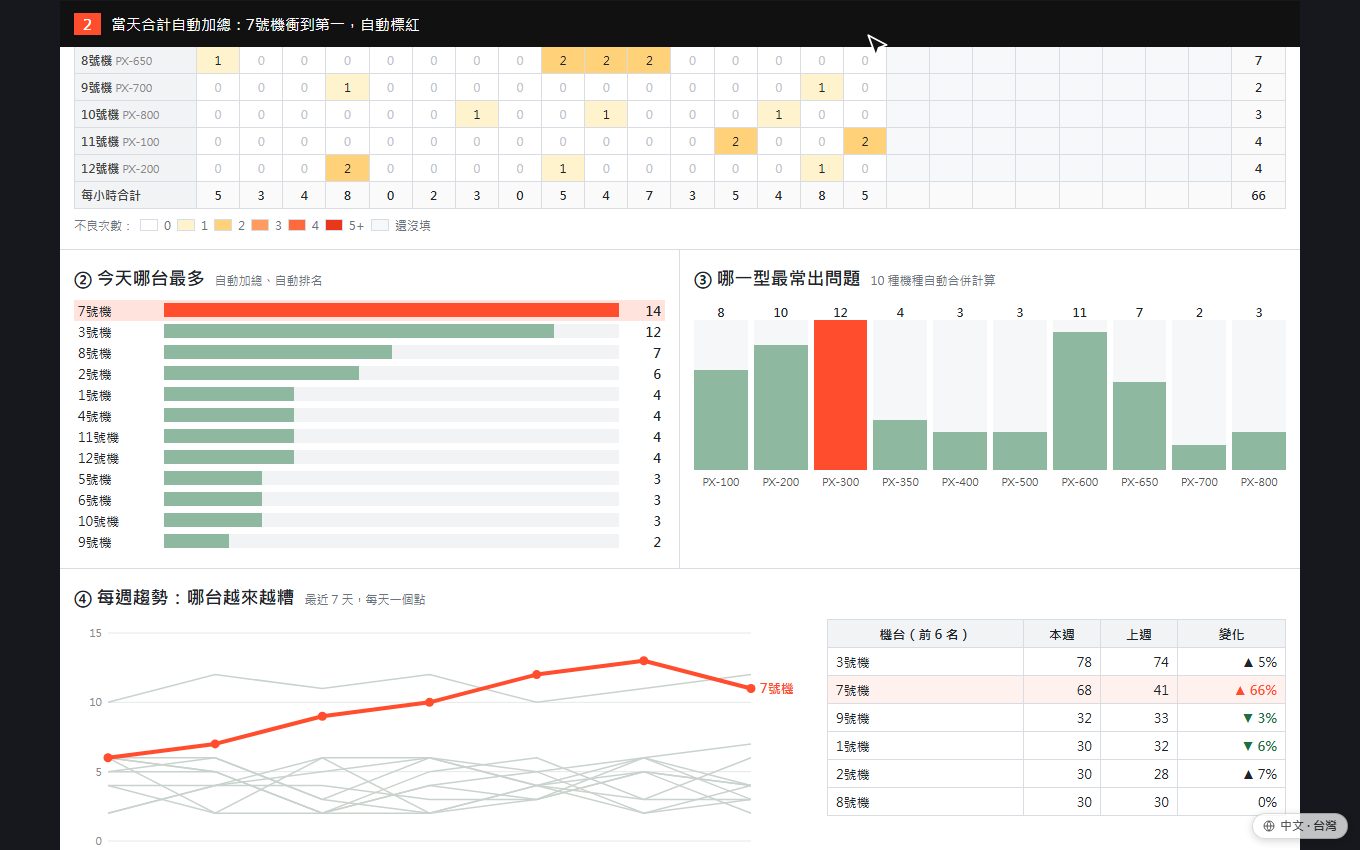Click the 12號機 PX-200 heatmap row label
This screenshot has height=850, width=1360.
tap(135, 169)
